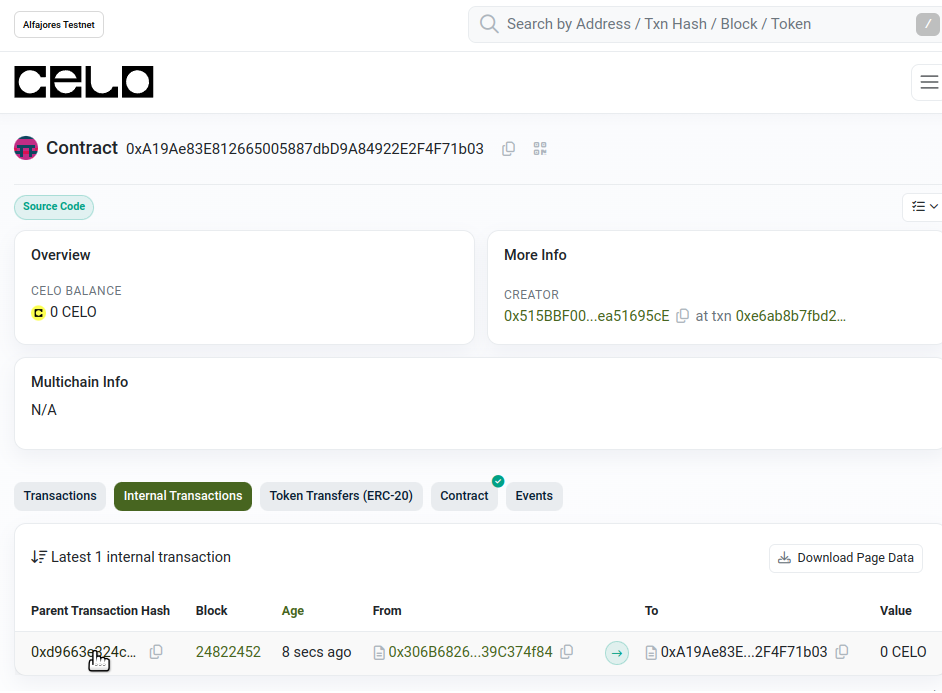The image size is (942, 693).
Task: Click the CELO logo
Action: tap(84, 82)
